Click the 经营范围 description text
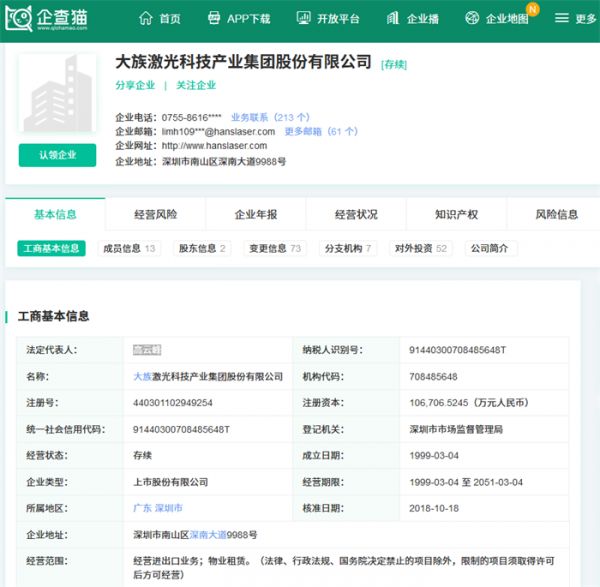Image resolution: width=600 pixels, height=587 pixels. (344, 568)
